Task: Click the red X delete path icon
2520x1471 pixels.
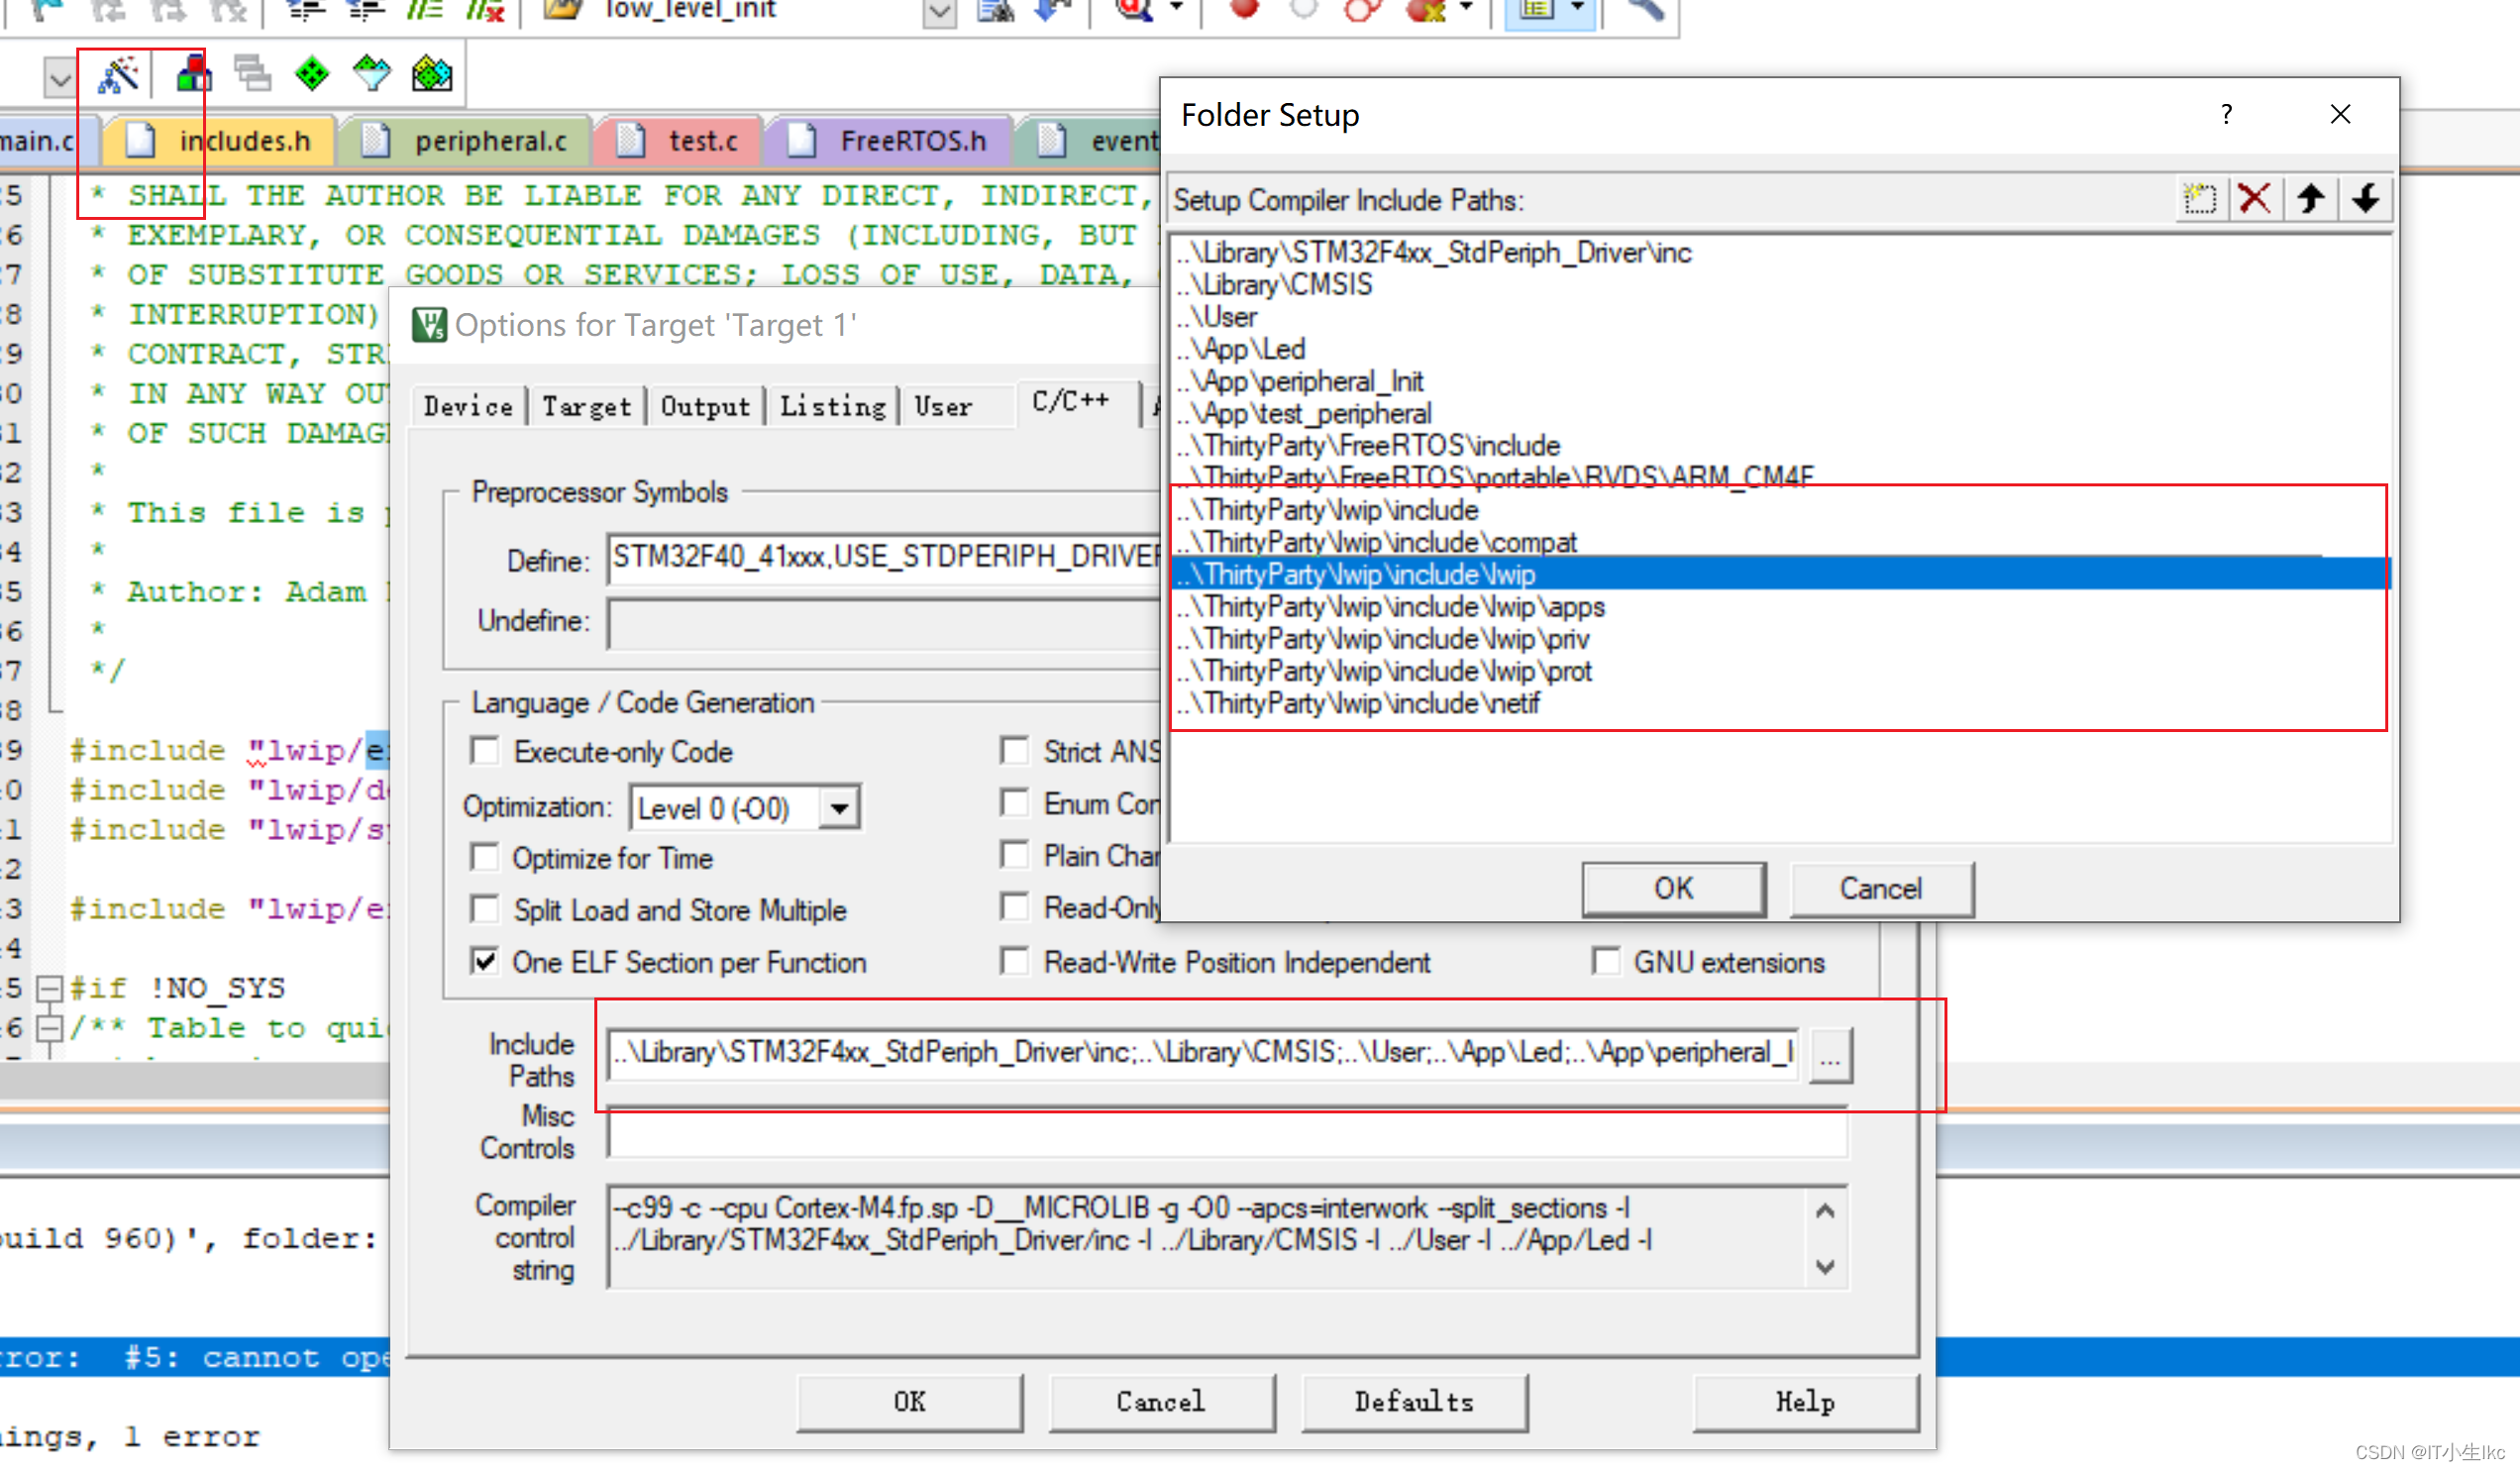Action: [x=2253, y=198]
